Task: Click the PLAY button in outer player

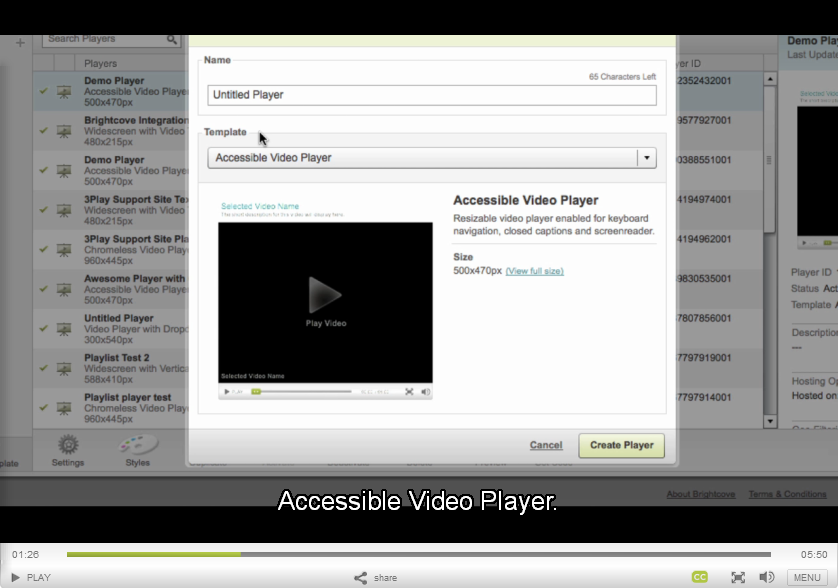Action: click(30, 577)
